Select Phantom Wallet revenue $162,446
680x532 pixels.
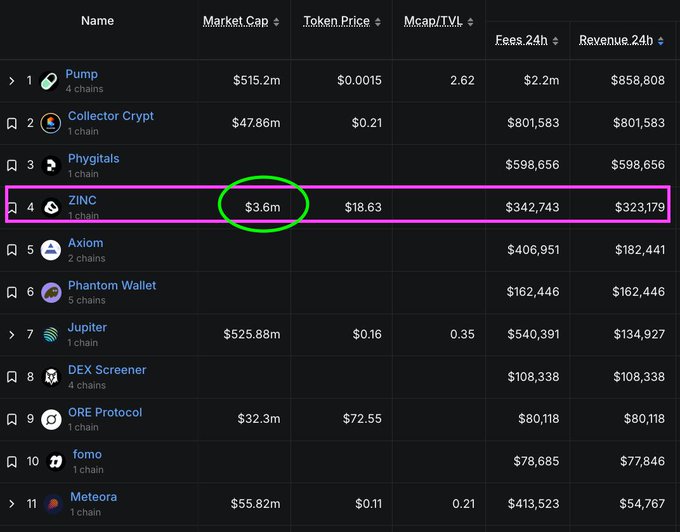coord(638,292)
